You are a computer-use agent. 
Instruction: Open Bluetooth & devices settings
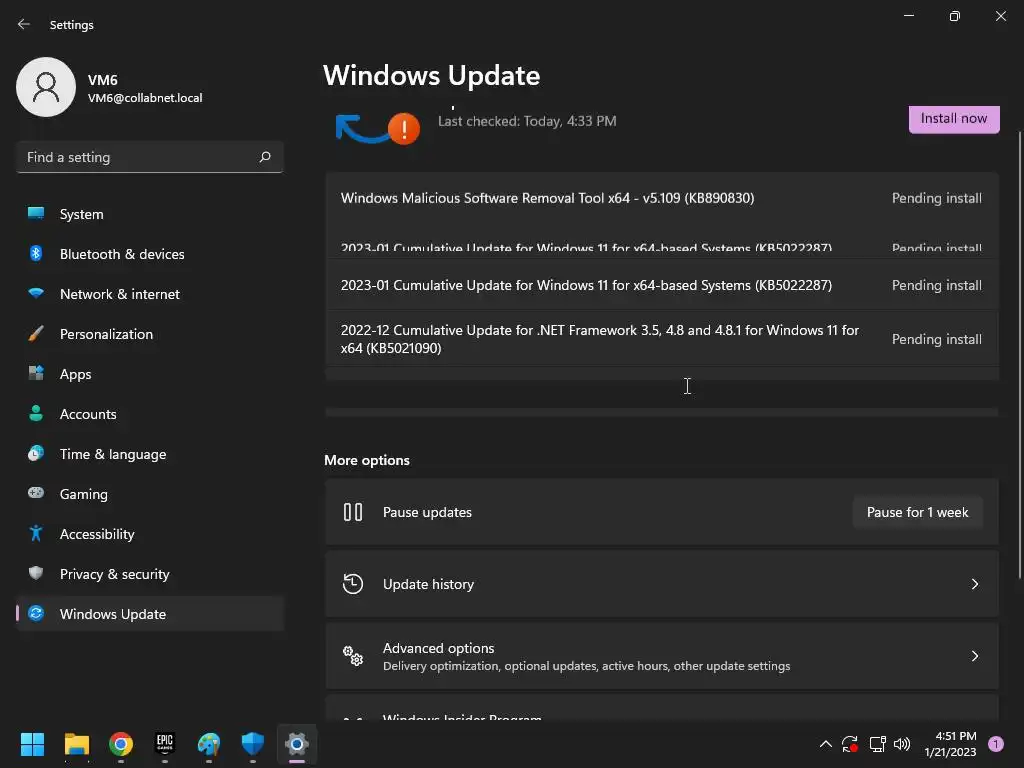coord(150,254)
